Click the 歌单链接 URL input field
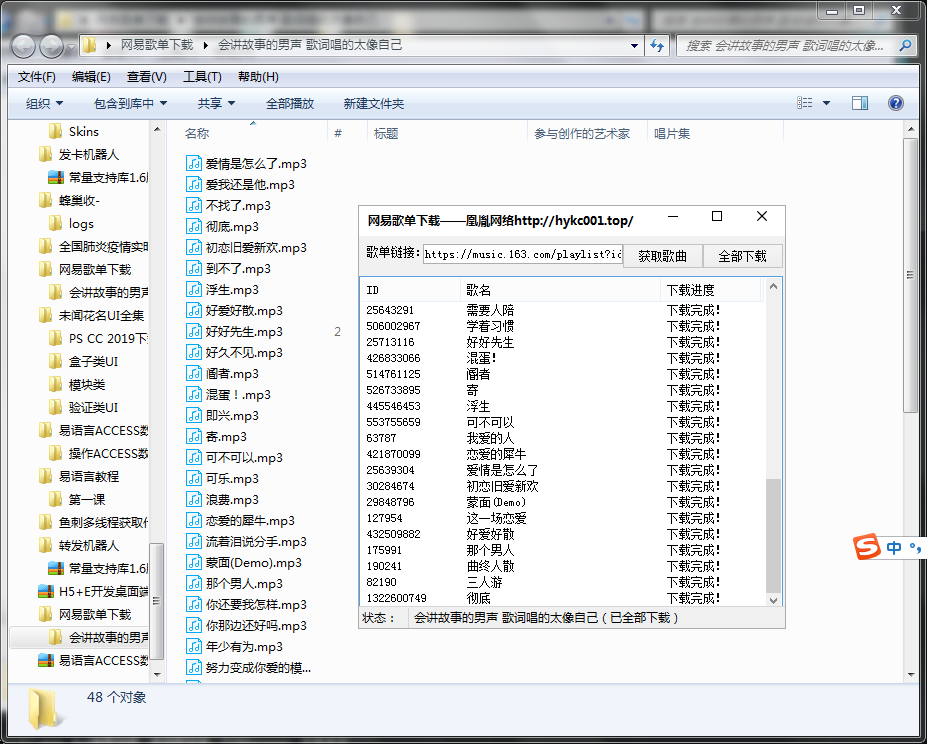 (x=523, y=254)
